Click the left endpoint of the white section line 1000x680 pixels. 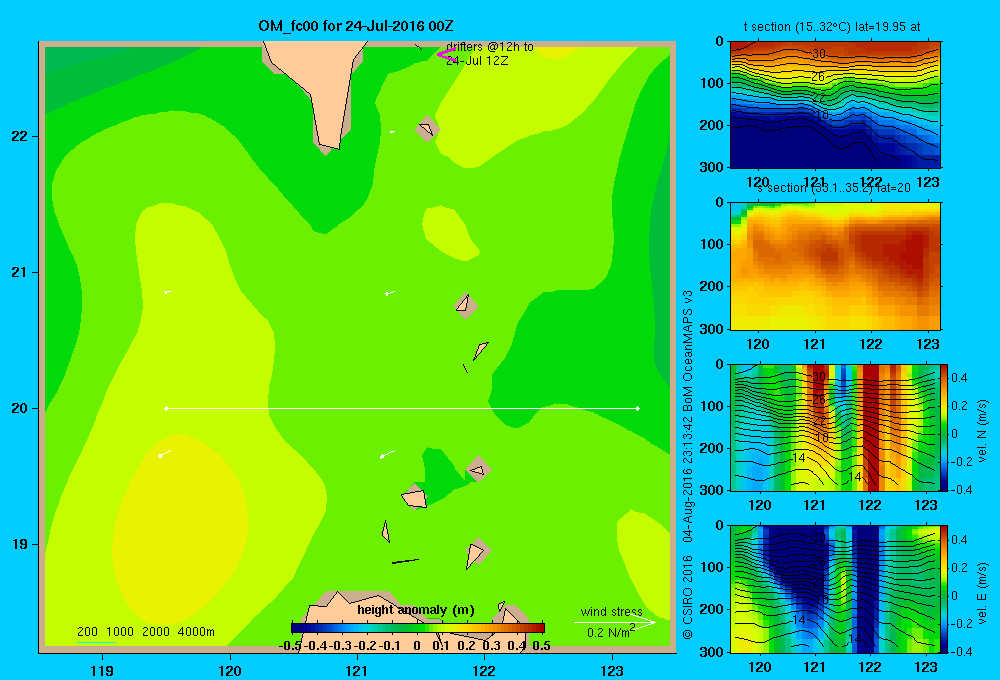166,408
